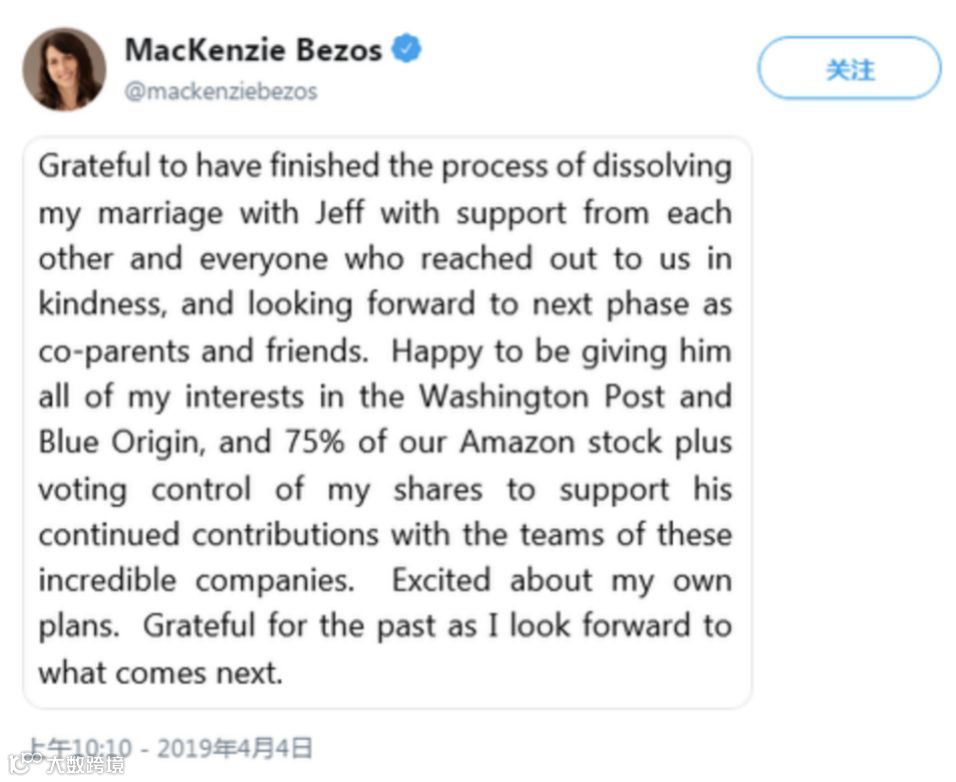Click the 2019年4月4日 tweet date
This screenshot has height=782, width=956.
234,748
